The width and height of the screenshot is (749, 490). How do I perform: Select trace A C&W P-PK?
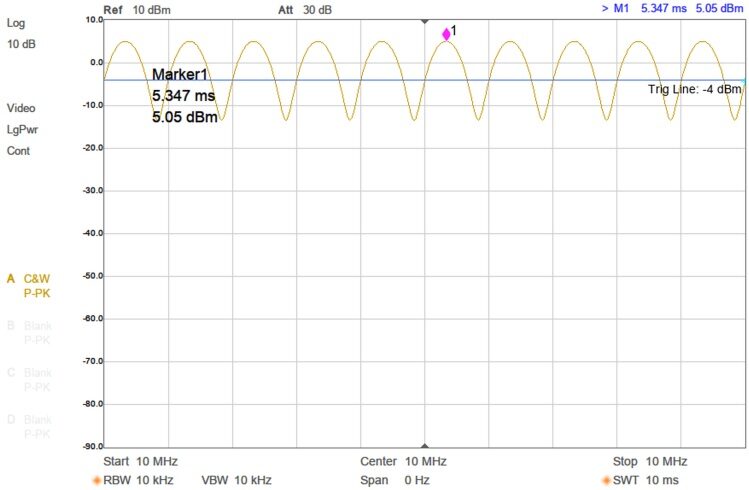coord(29,286)
